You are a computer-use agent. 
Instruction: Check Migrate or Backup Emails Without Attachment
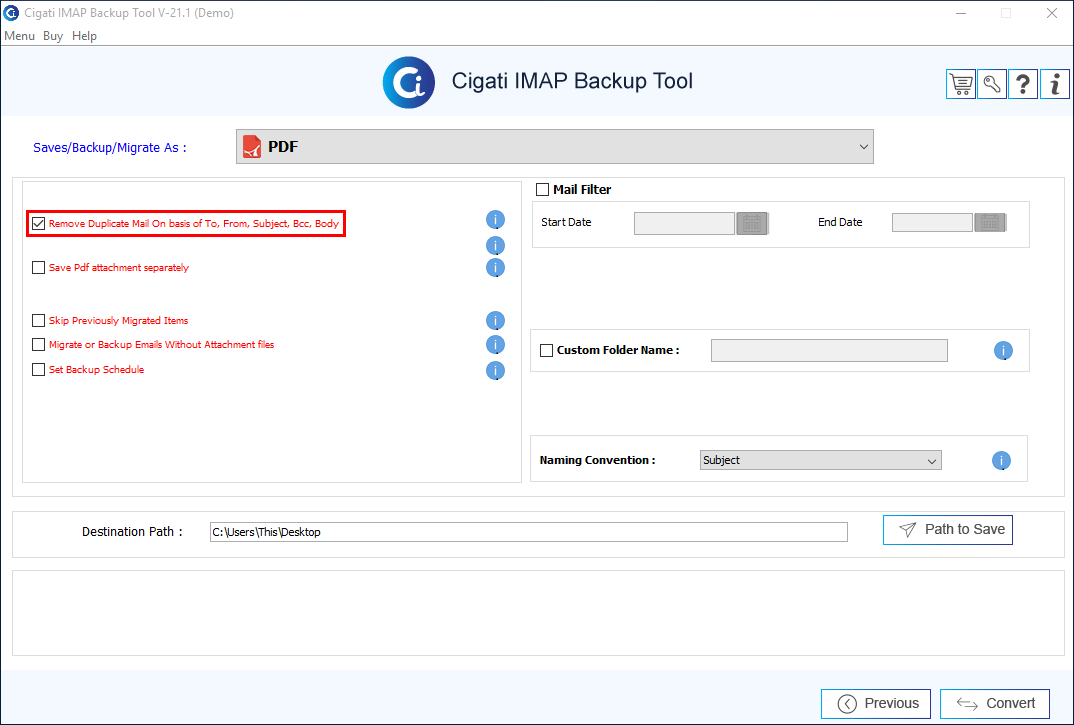pos(38,345)
